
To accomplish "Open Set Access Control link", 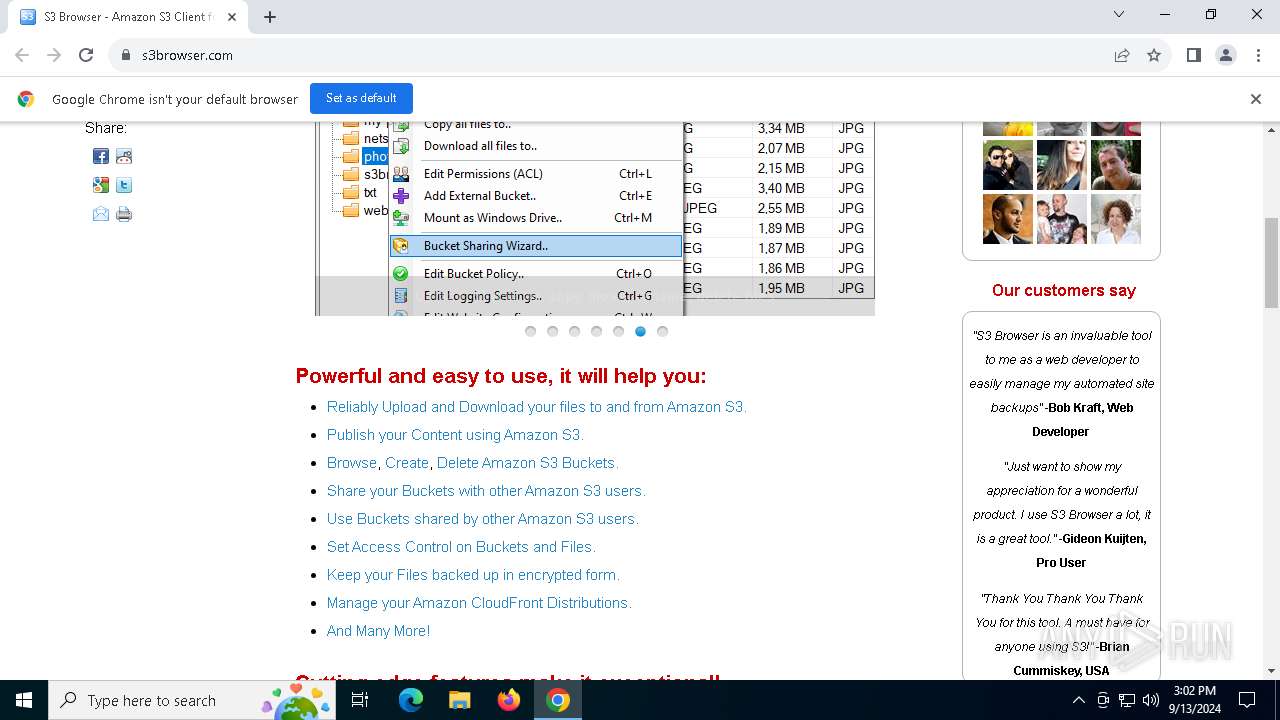I will coord(461,547).
